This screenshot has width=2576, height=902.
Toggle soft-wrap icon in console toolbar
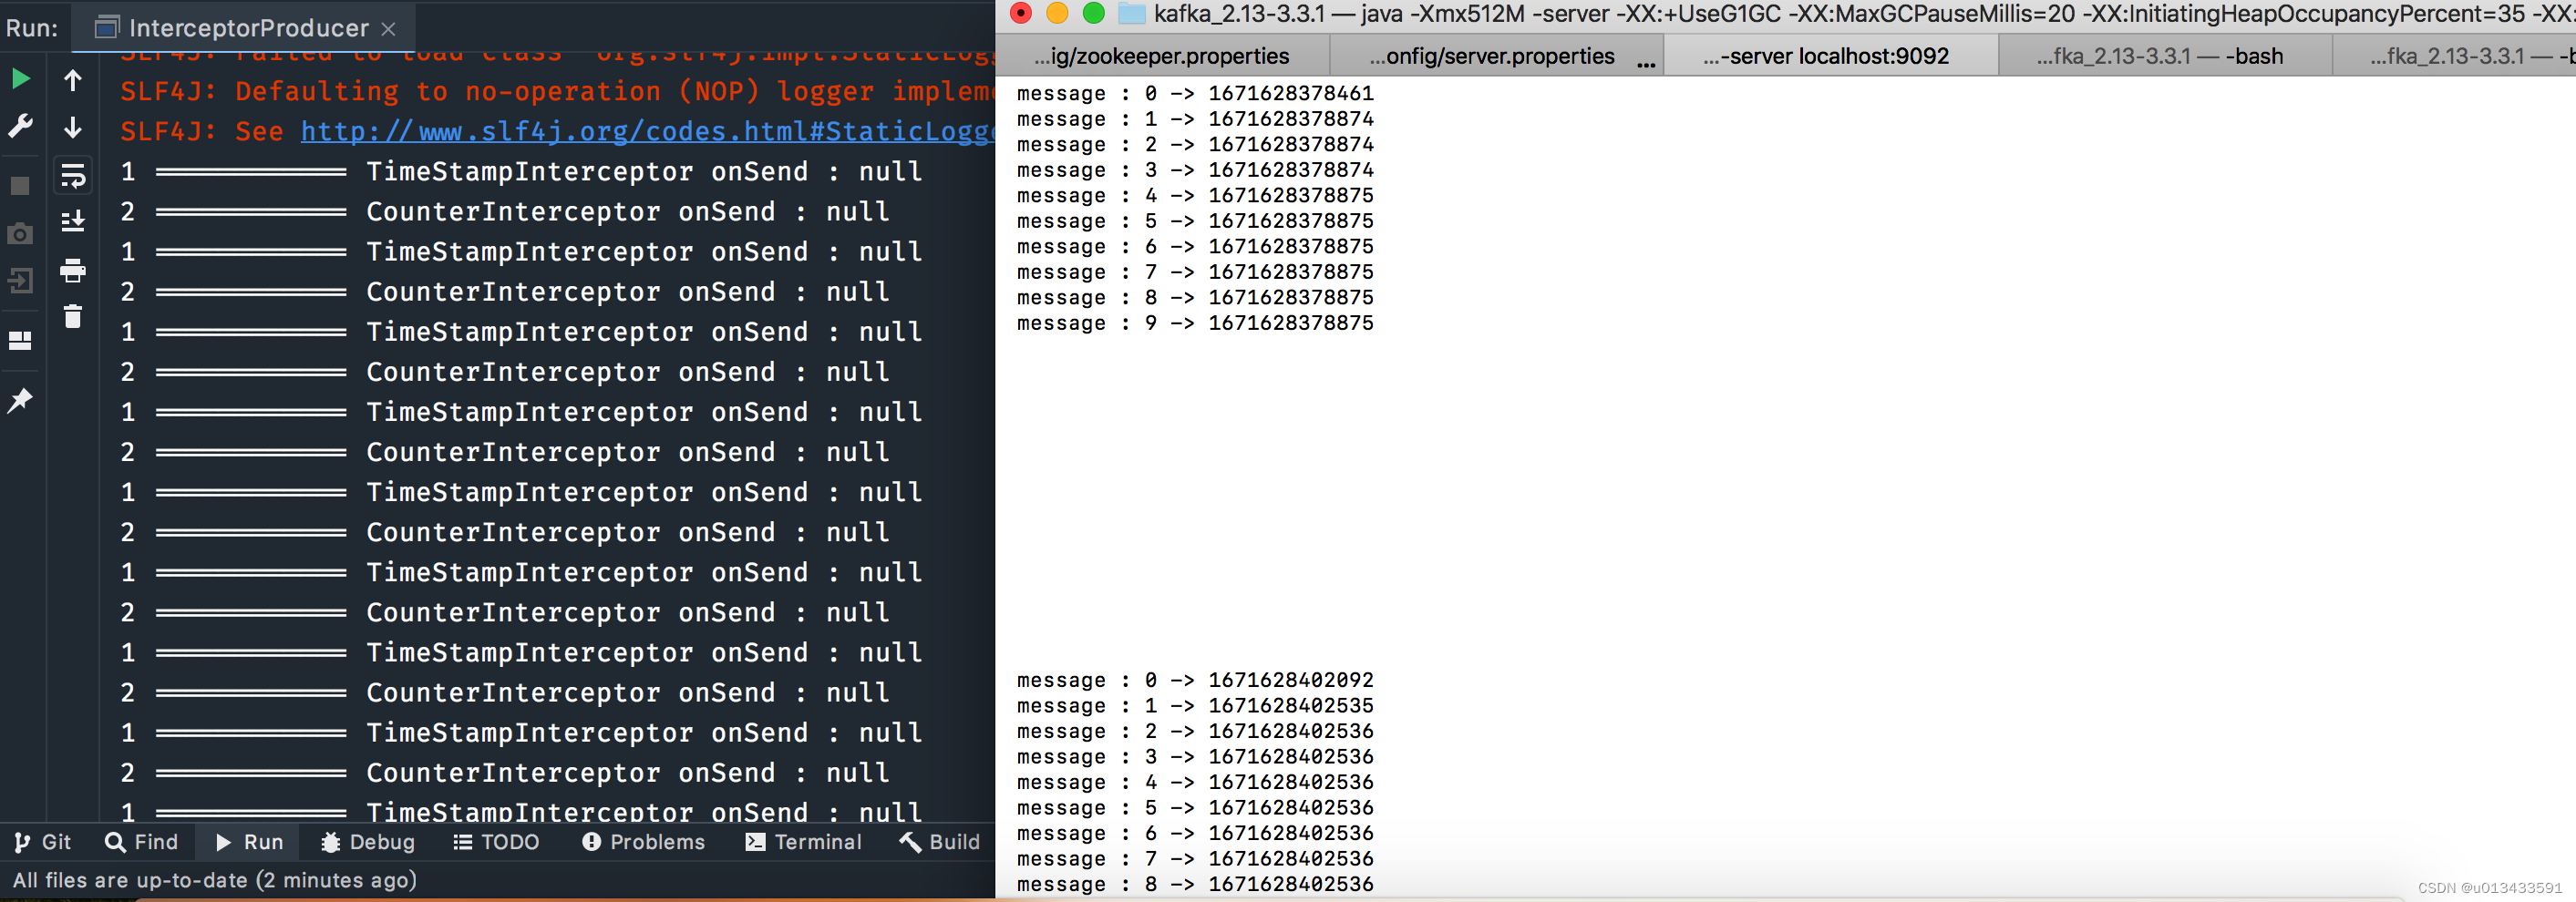[x=73, y=176]
